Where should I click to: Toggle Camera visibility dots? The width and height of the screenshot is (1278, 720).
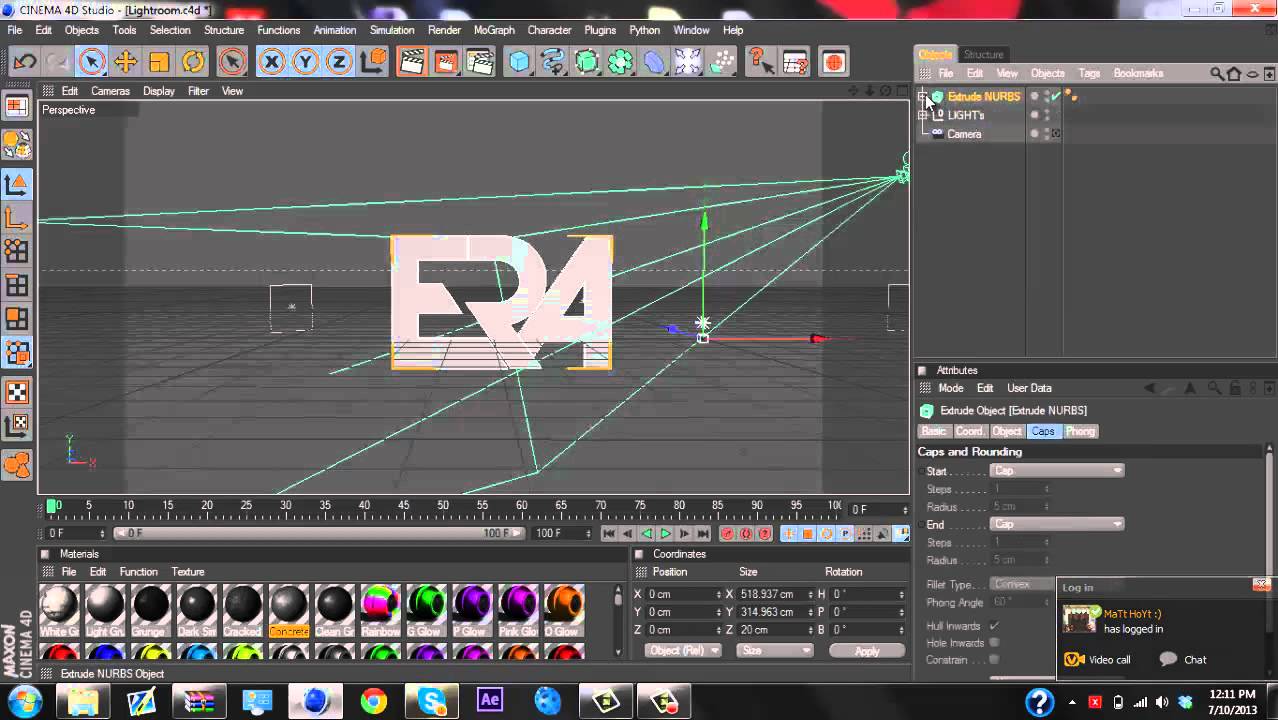[1047, 134]
